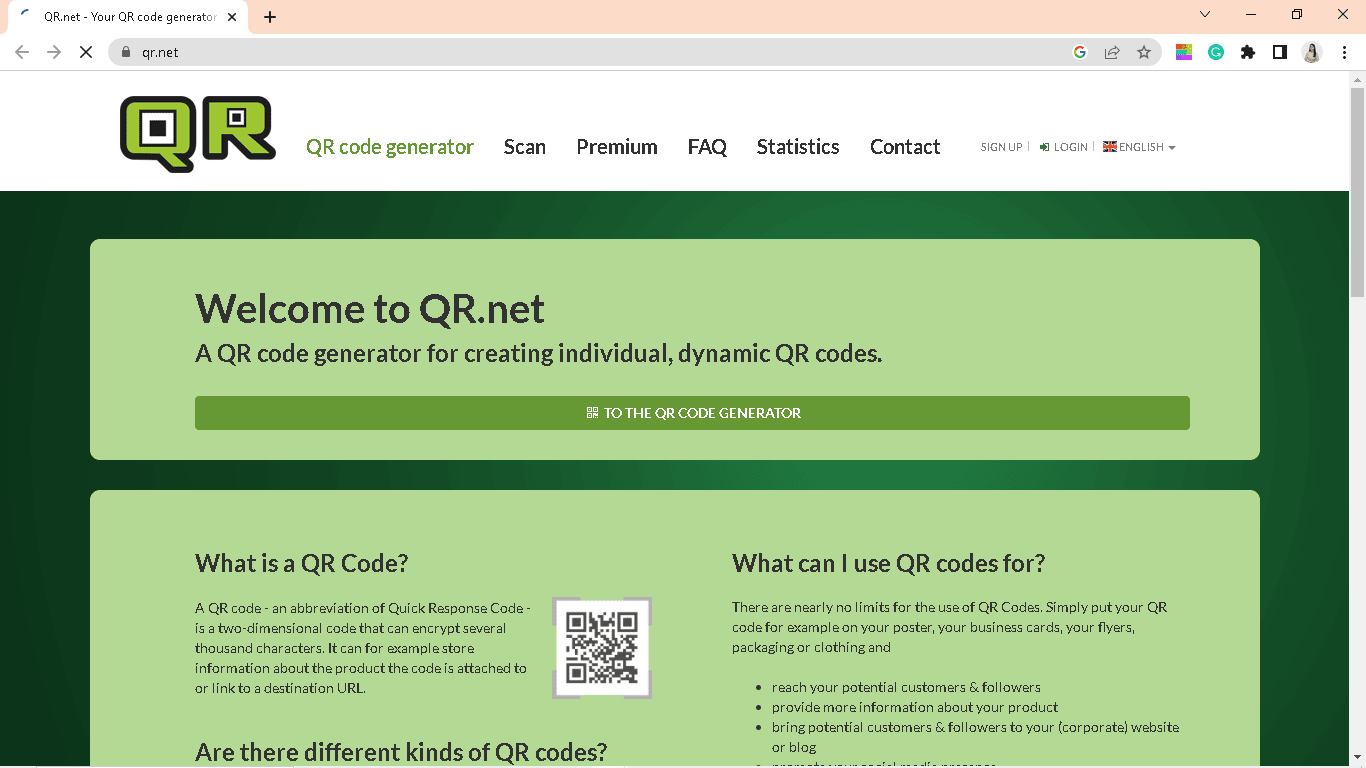Go to the Premium page
This screenshot has width=1366, height=768.
pyautogui.click(x=617, y=147)
